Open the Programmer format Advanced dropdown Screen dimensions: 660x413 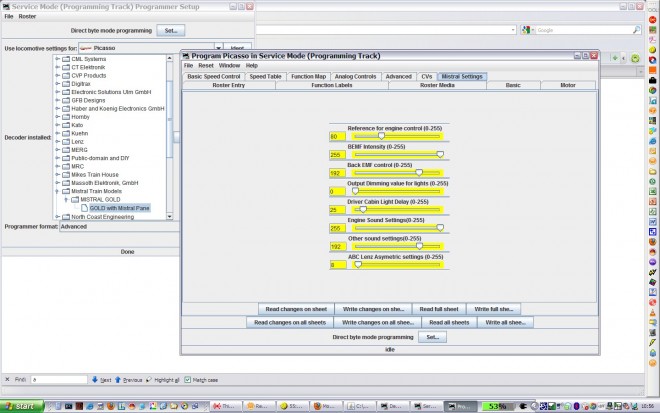119,226
